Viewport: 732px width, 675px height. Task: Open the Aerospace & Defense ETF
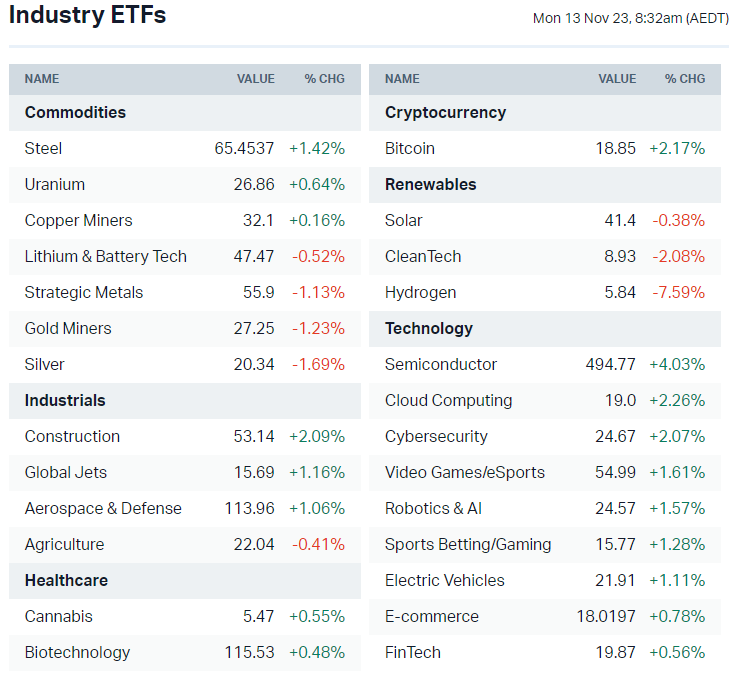103,508
